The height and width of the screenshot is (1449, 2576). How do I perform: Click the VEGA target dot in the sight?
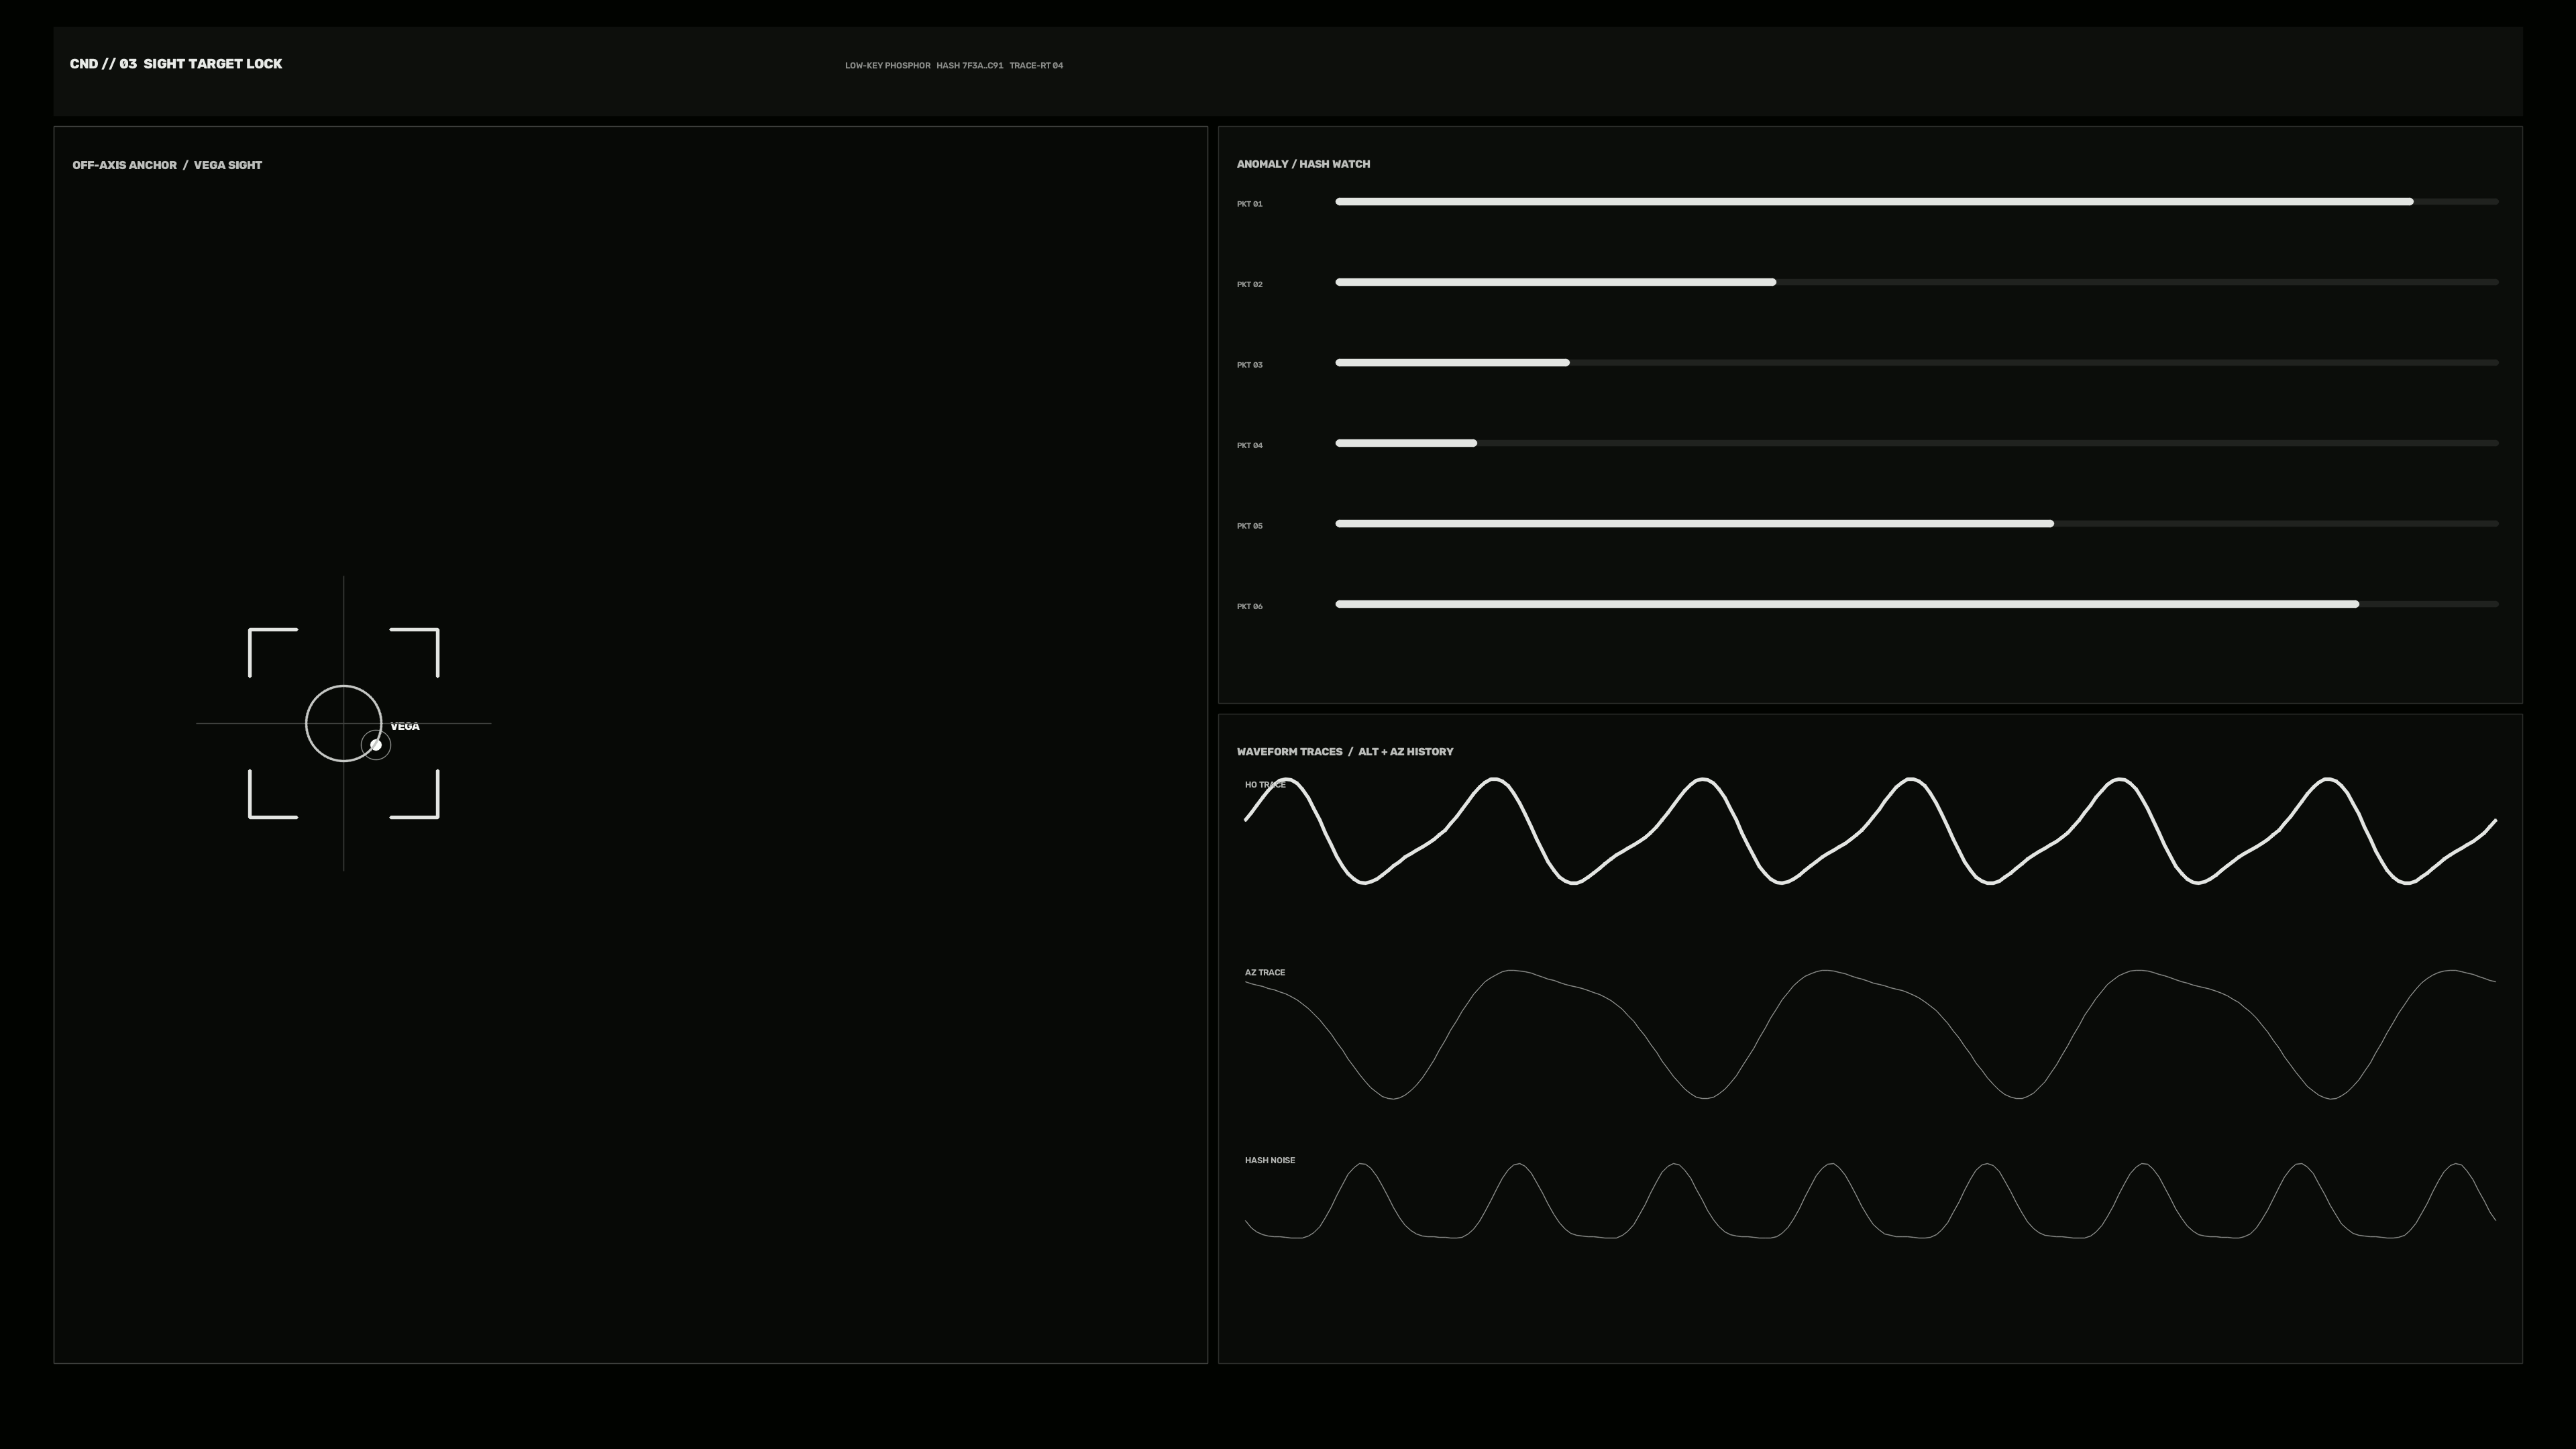tap(376, 745)
